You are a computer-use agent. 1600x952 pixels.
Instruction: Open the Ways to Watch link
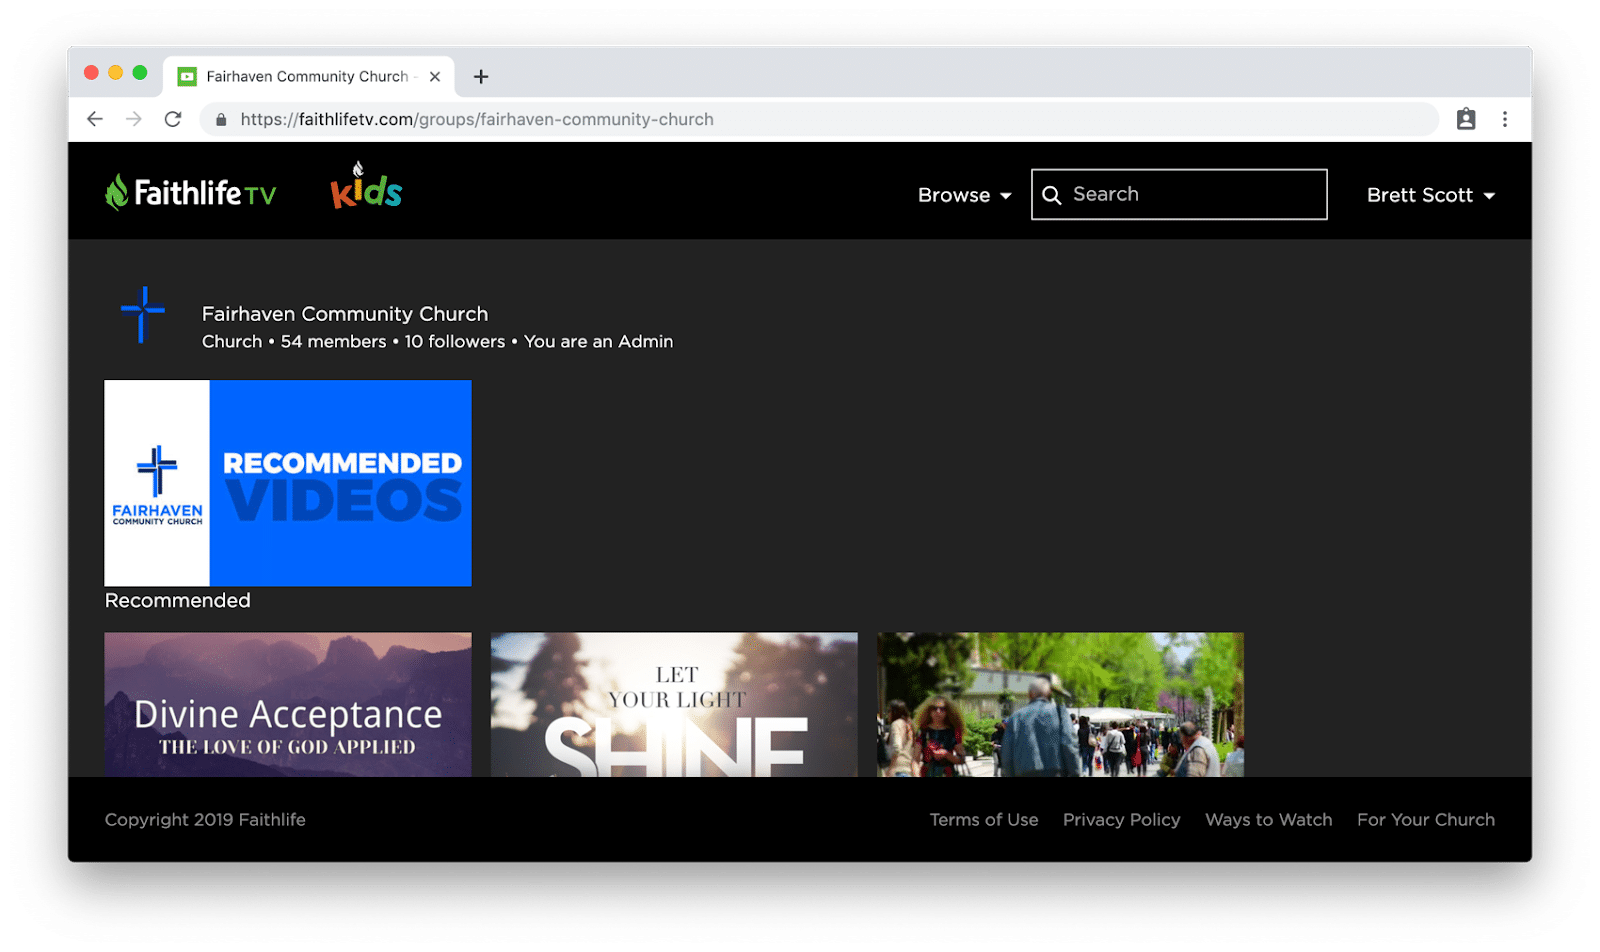[1269, 819]
